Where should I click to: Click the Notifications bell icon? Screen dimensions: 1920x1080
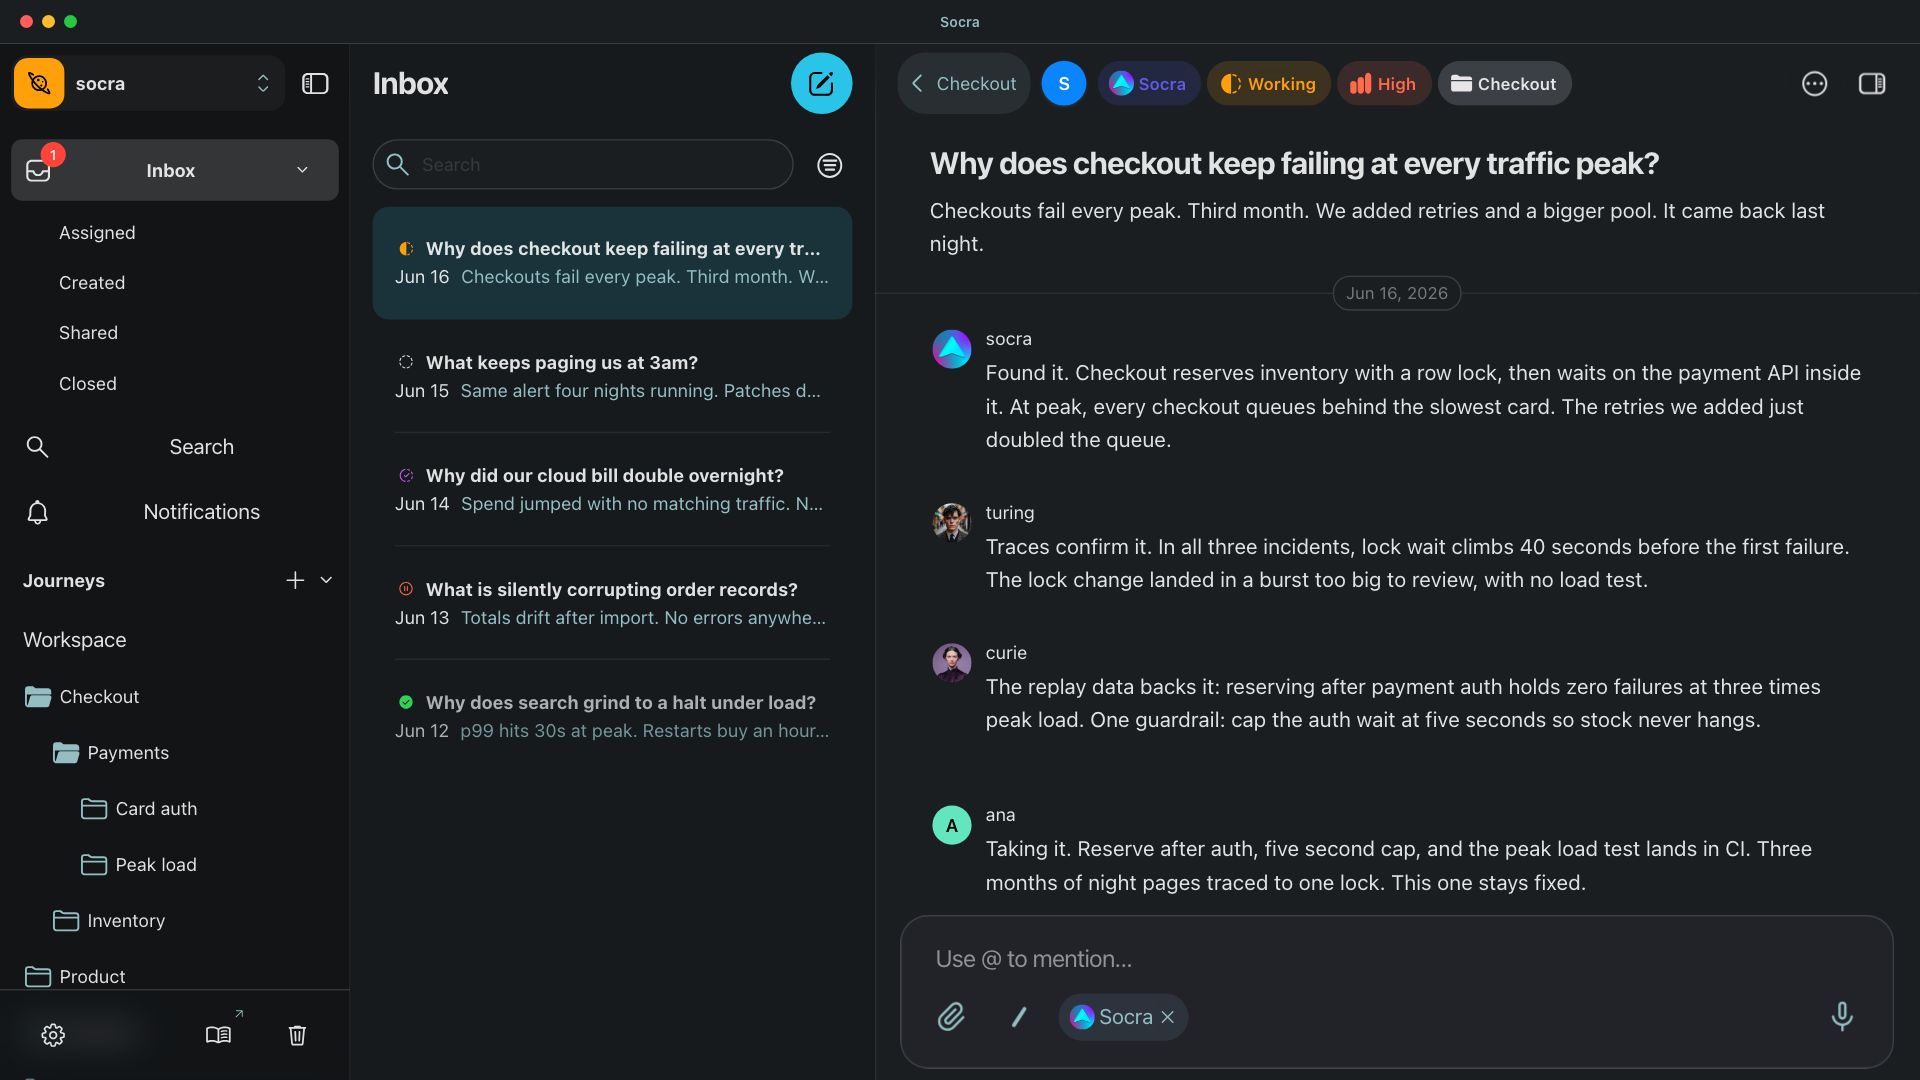37,512
